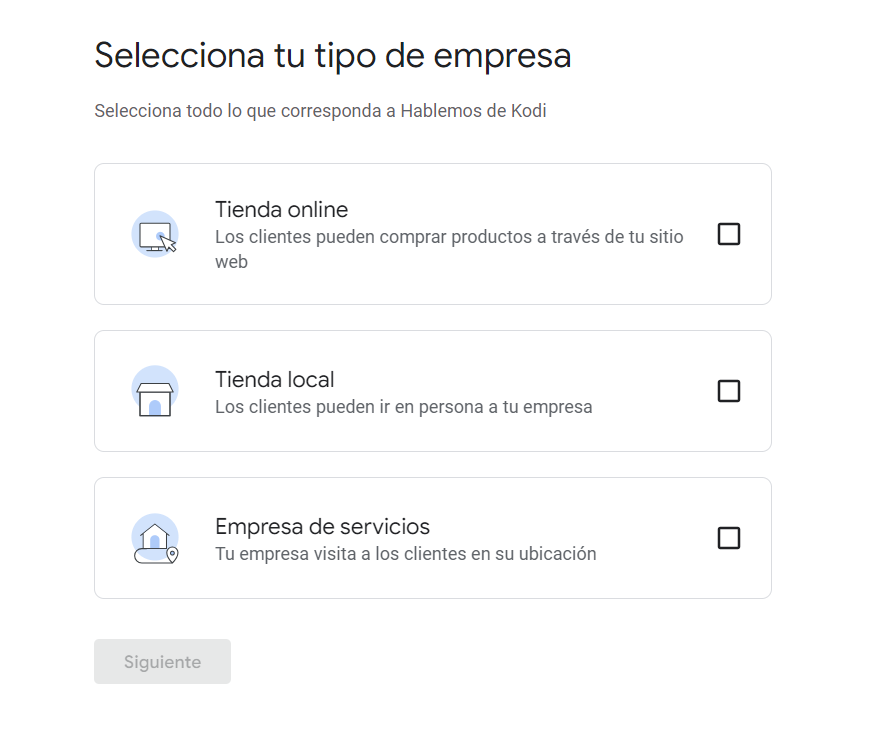Click the Empresa de servicios house icon
The height and width of the screenshot is (752, 893).
pyautogui.click(x=153, y=537)
